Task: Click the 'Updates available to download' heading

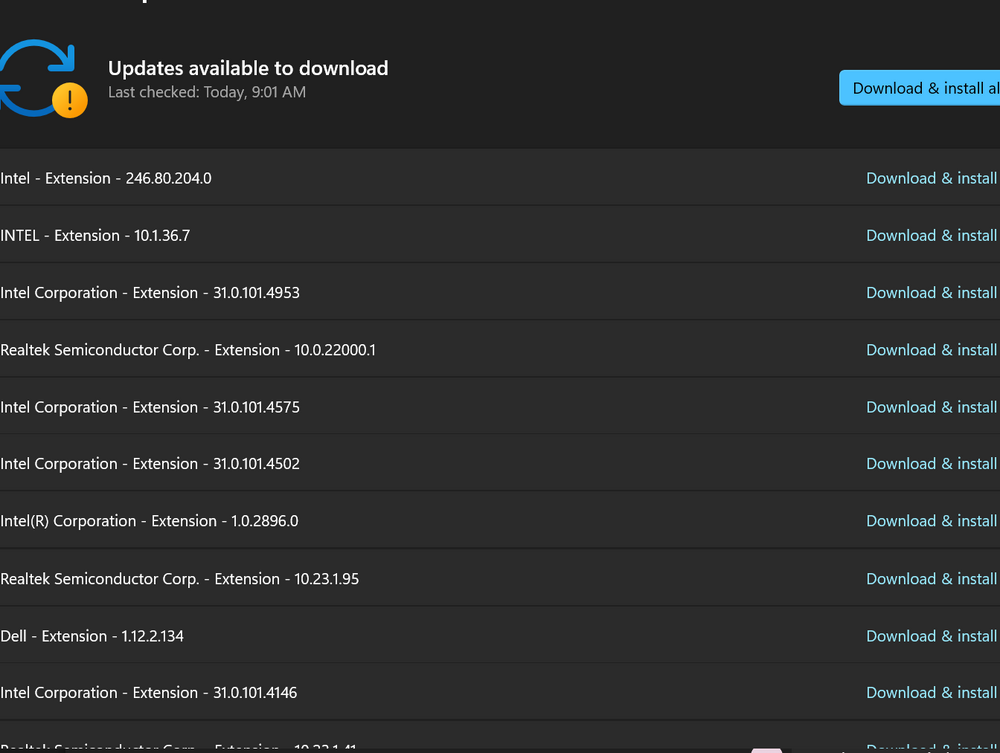Action: [248, 69]
